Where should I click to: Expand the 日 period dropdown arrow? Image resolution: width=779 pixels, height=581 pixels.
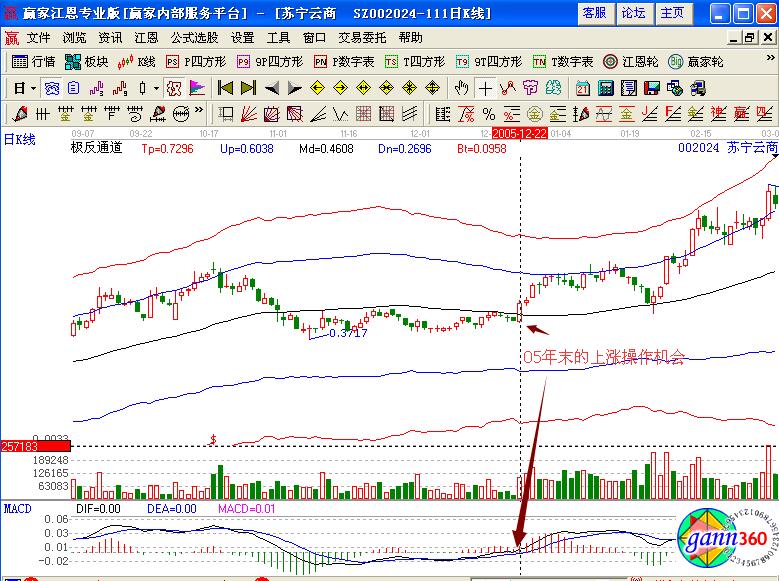click(33, 87)
